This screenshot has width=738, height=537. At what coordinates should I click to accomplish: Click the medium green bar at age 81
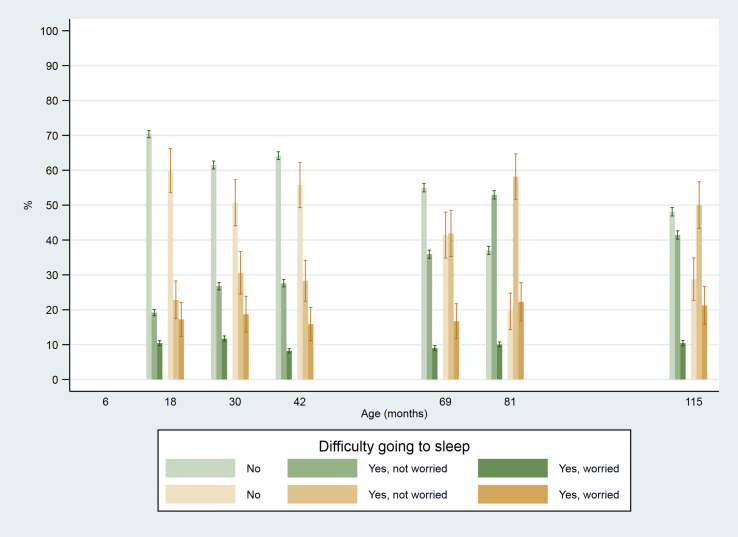pos(494,287)
